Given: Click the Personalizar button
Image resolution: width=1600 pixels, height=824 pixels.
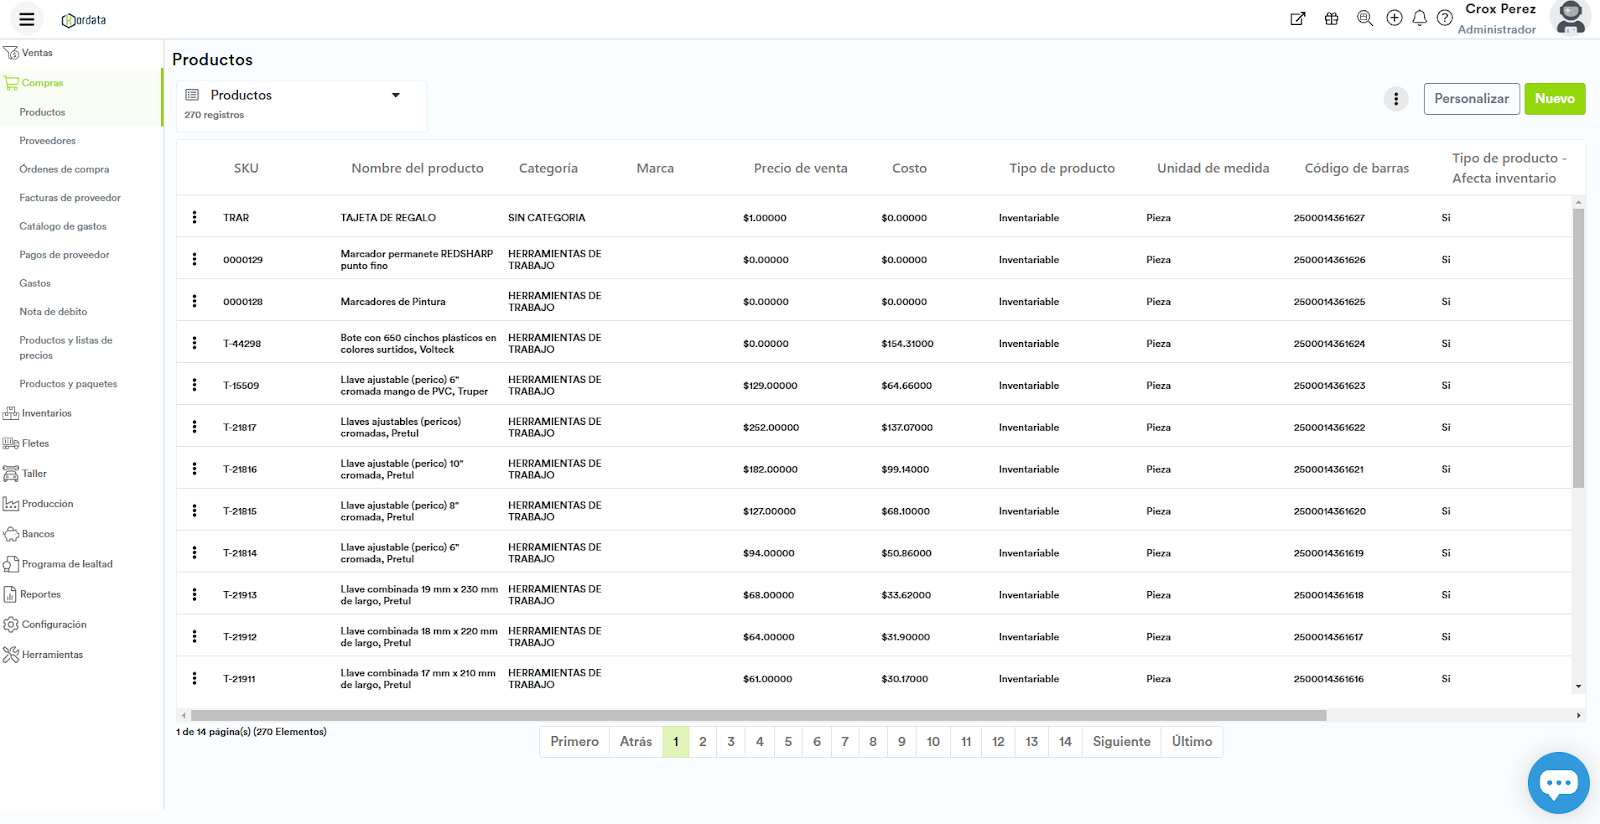Looking at the screenshot, I should click(1471, 99).
